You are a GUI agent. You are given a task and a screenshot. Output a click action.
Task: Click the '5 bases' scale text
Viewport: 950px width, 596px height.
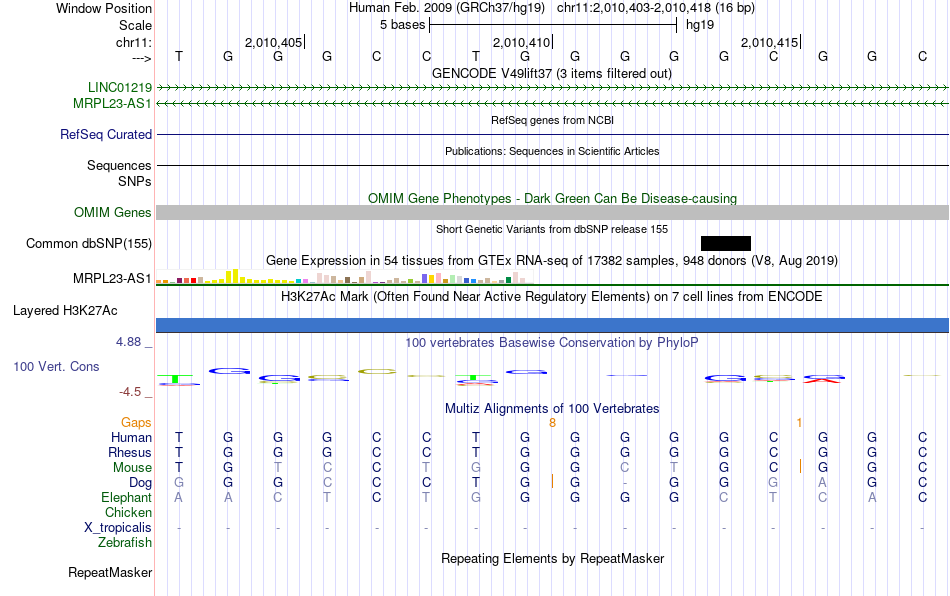pyautogui.click(x=403, y=25)
